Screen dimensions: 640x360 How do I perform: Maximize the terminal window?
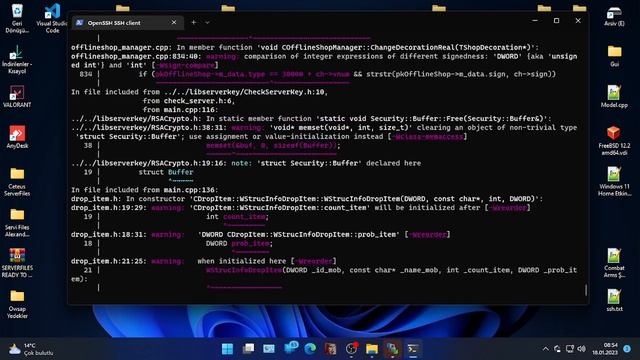tap(556, 20)
